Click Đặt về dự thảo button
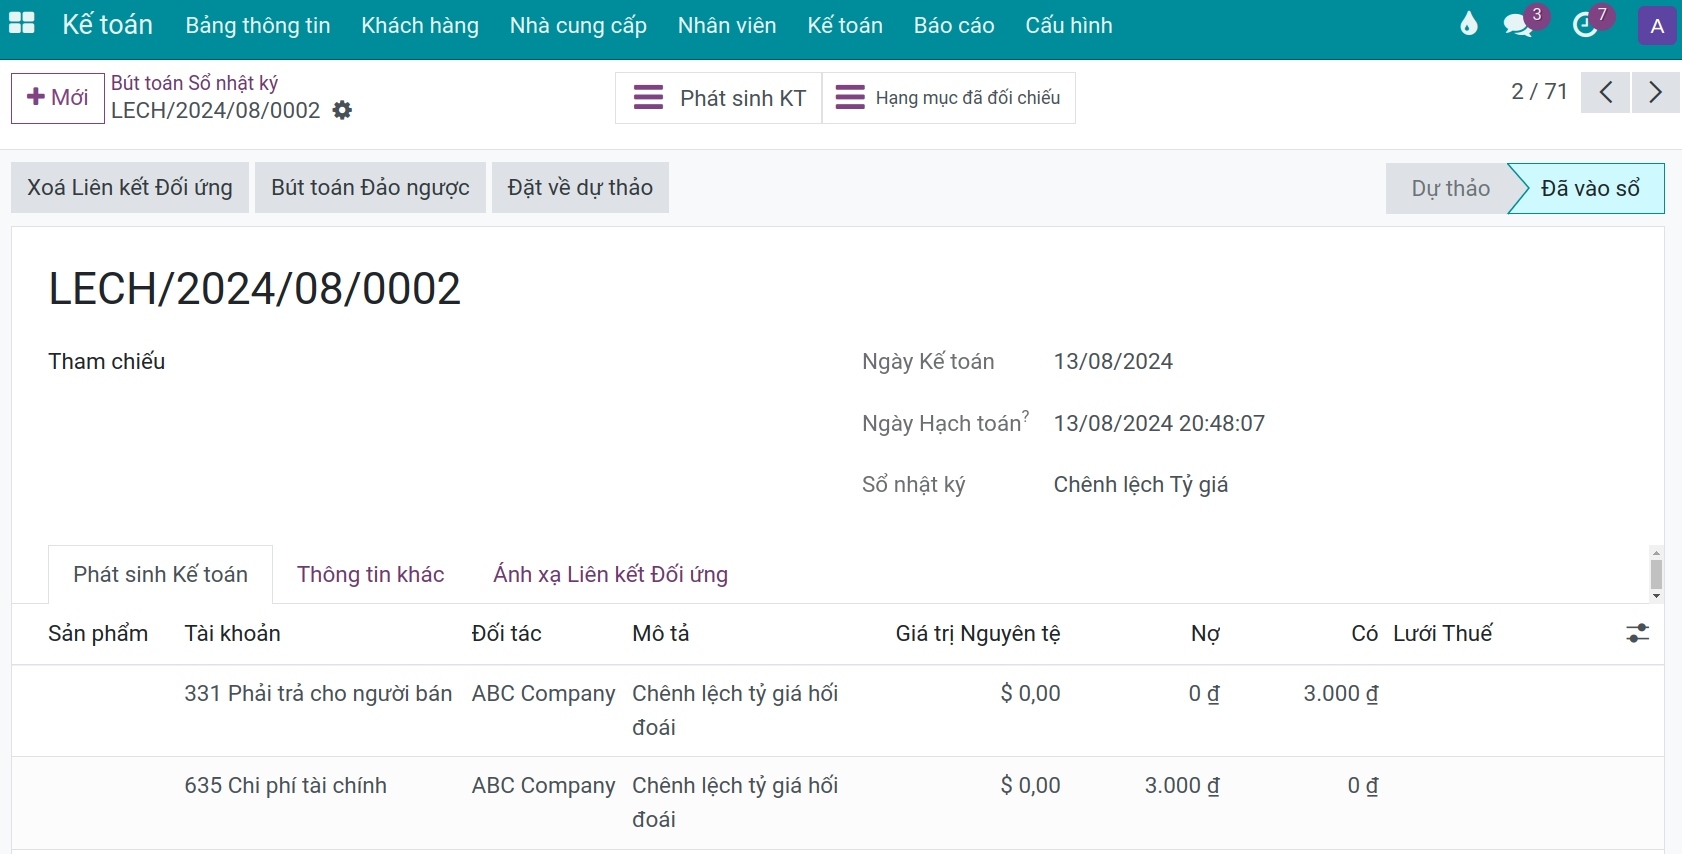The image size is (1682, 854). click(580, 188)
